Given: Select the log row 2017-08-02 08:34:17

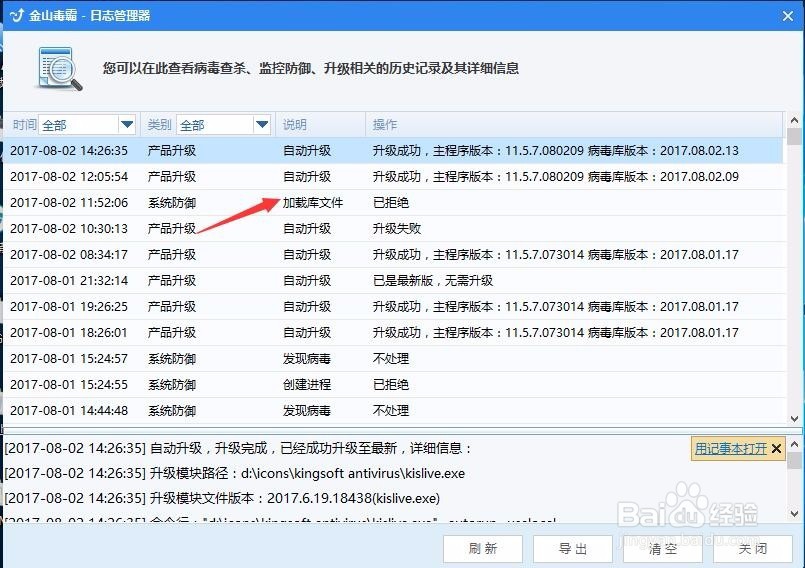Looking at the screenshot, I should [x=393, y=254].
